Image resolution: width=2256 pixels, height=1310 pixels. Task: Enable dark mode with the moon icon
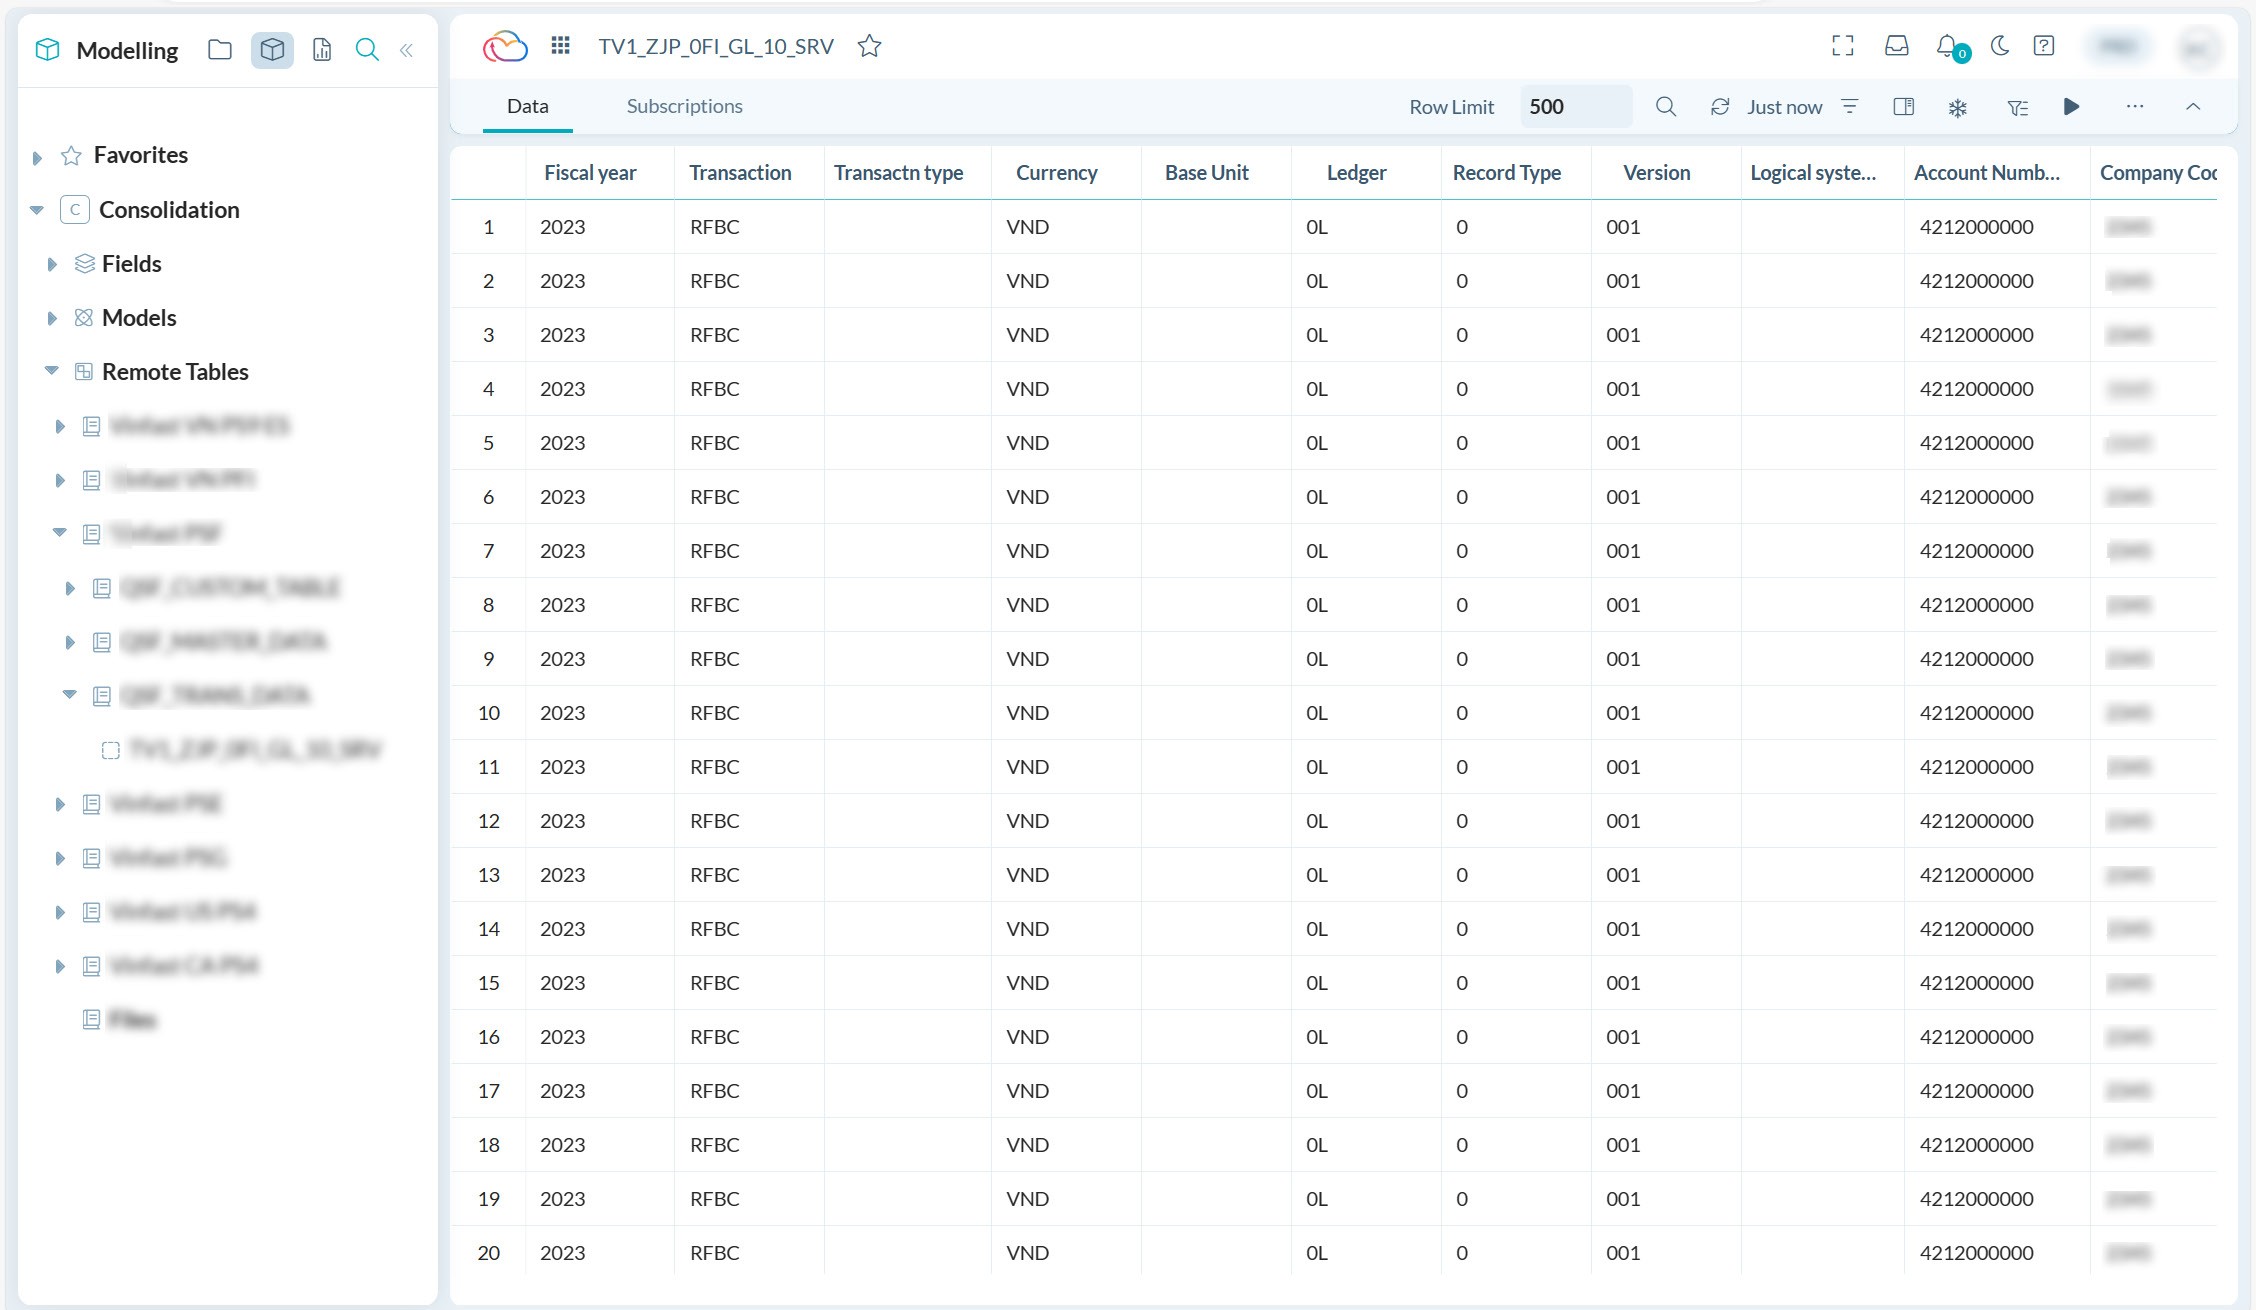[2000, 46]
